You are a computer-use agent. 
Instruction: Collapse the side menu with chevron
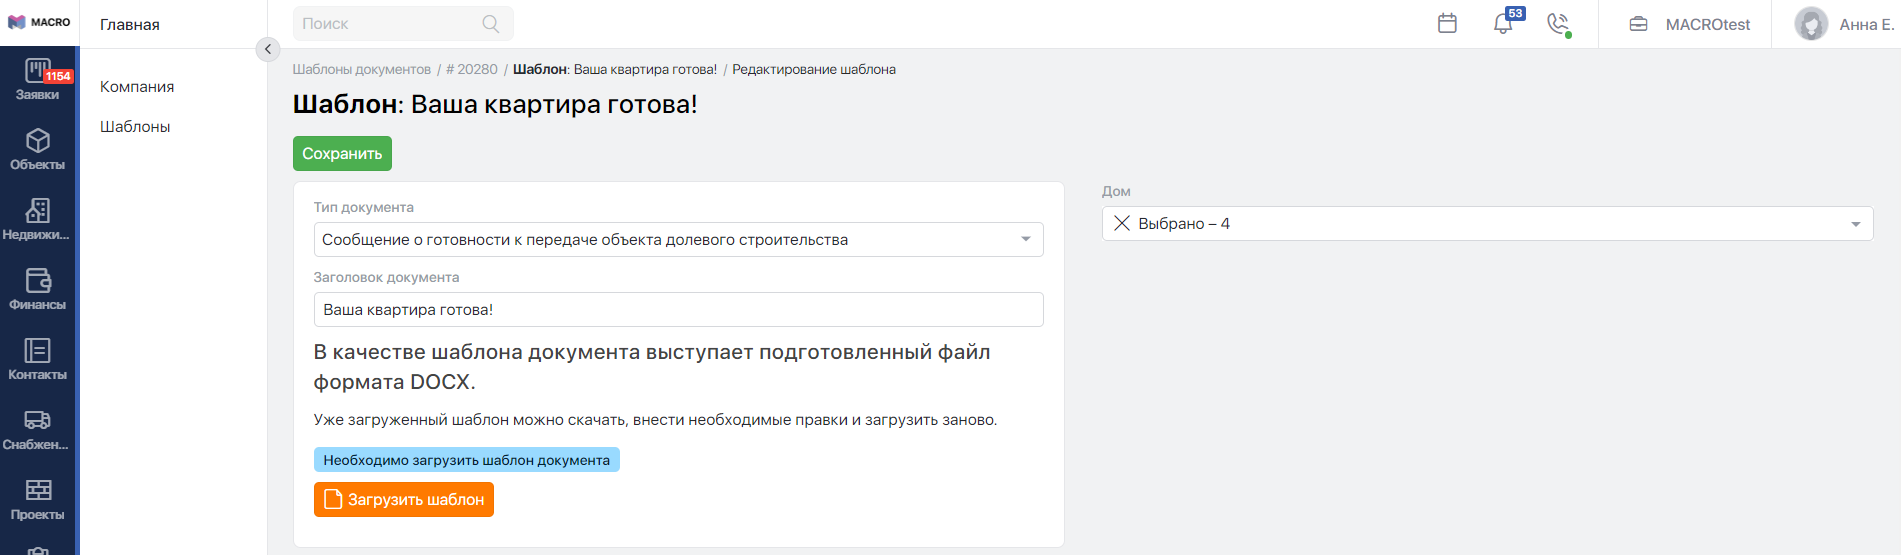pos(268,49)
